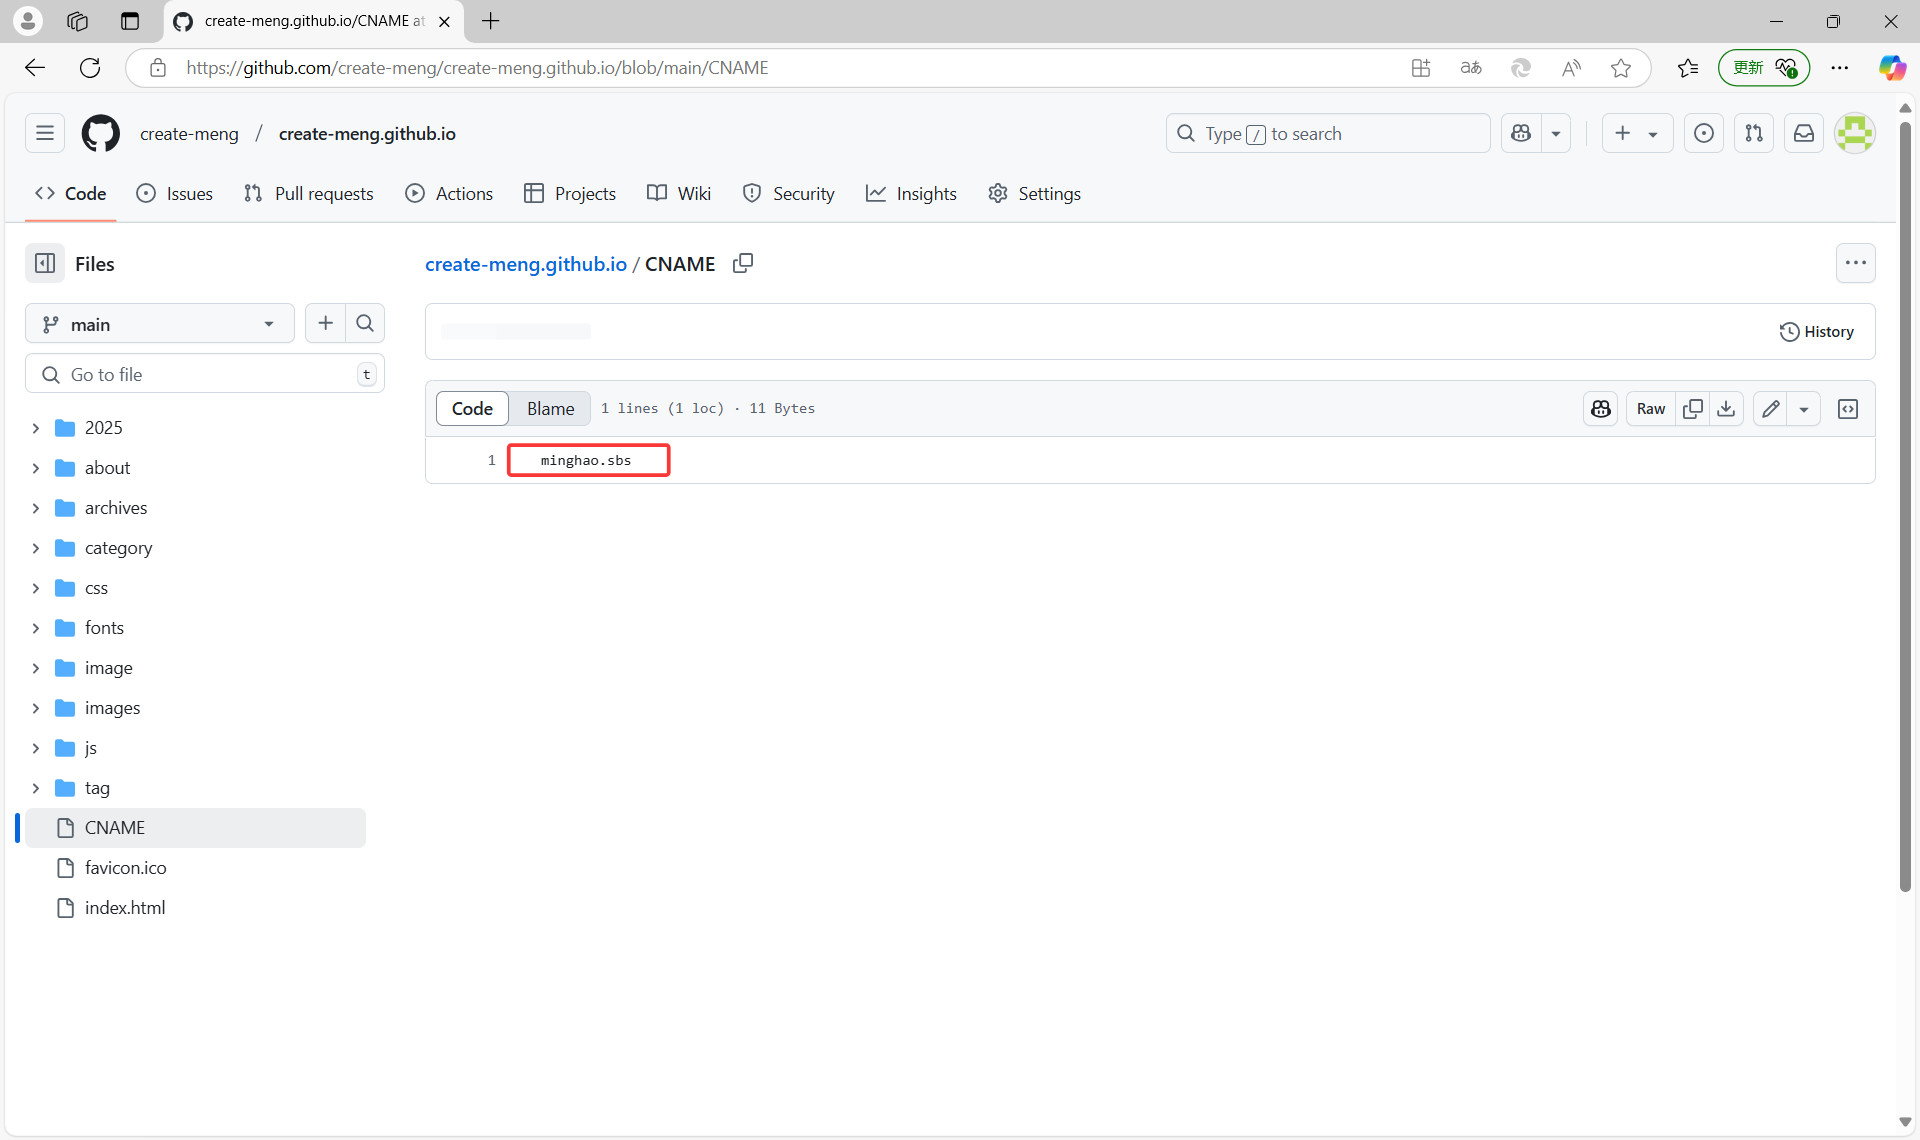Screen dimensions: 1920x1140
Task: Edit the file with the pencil icon
Action: (x=1771, y=408)
